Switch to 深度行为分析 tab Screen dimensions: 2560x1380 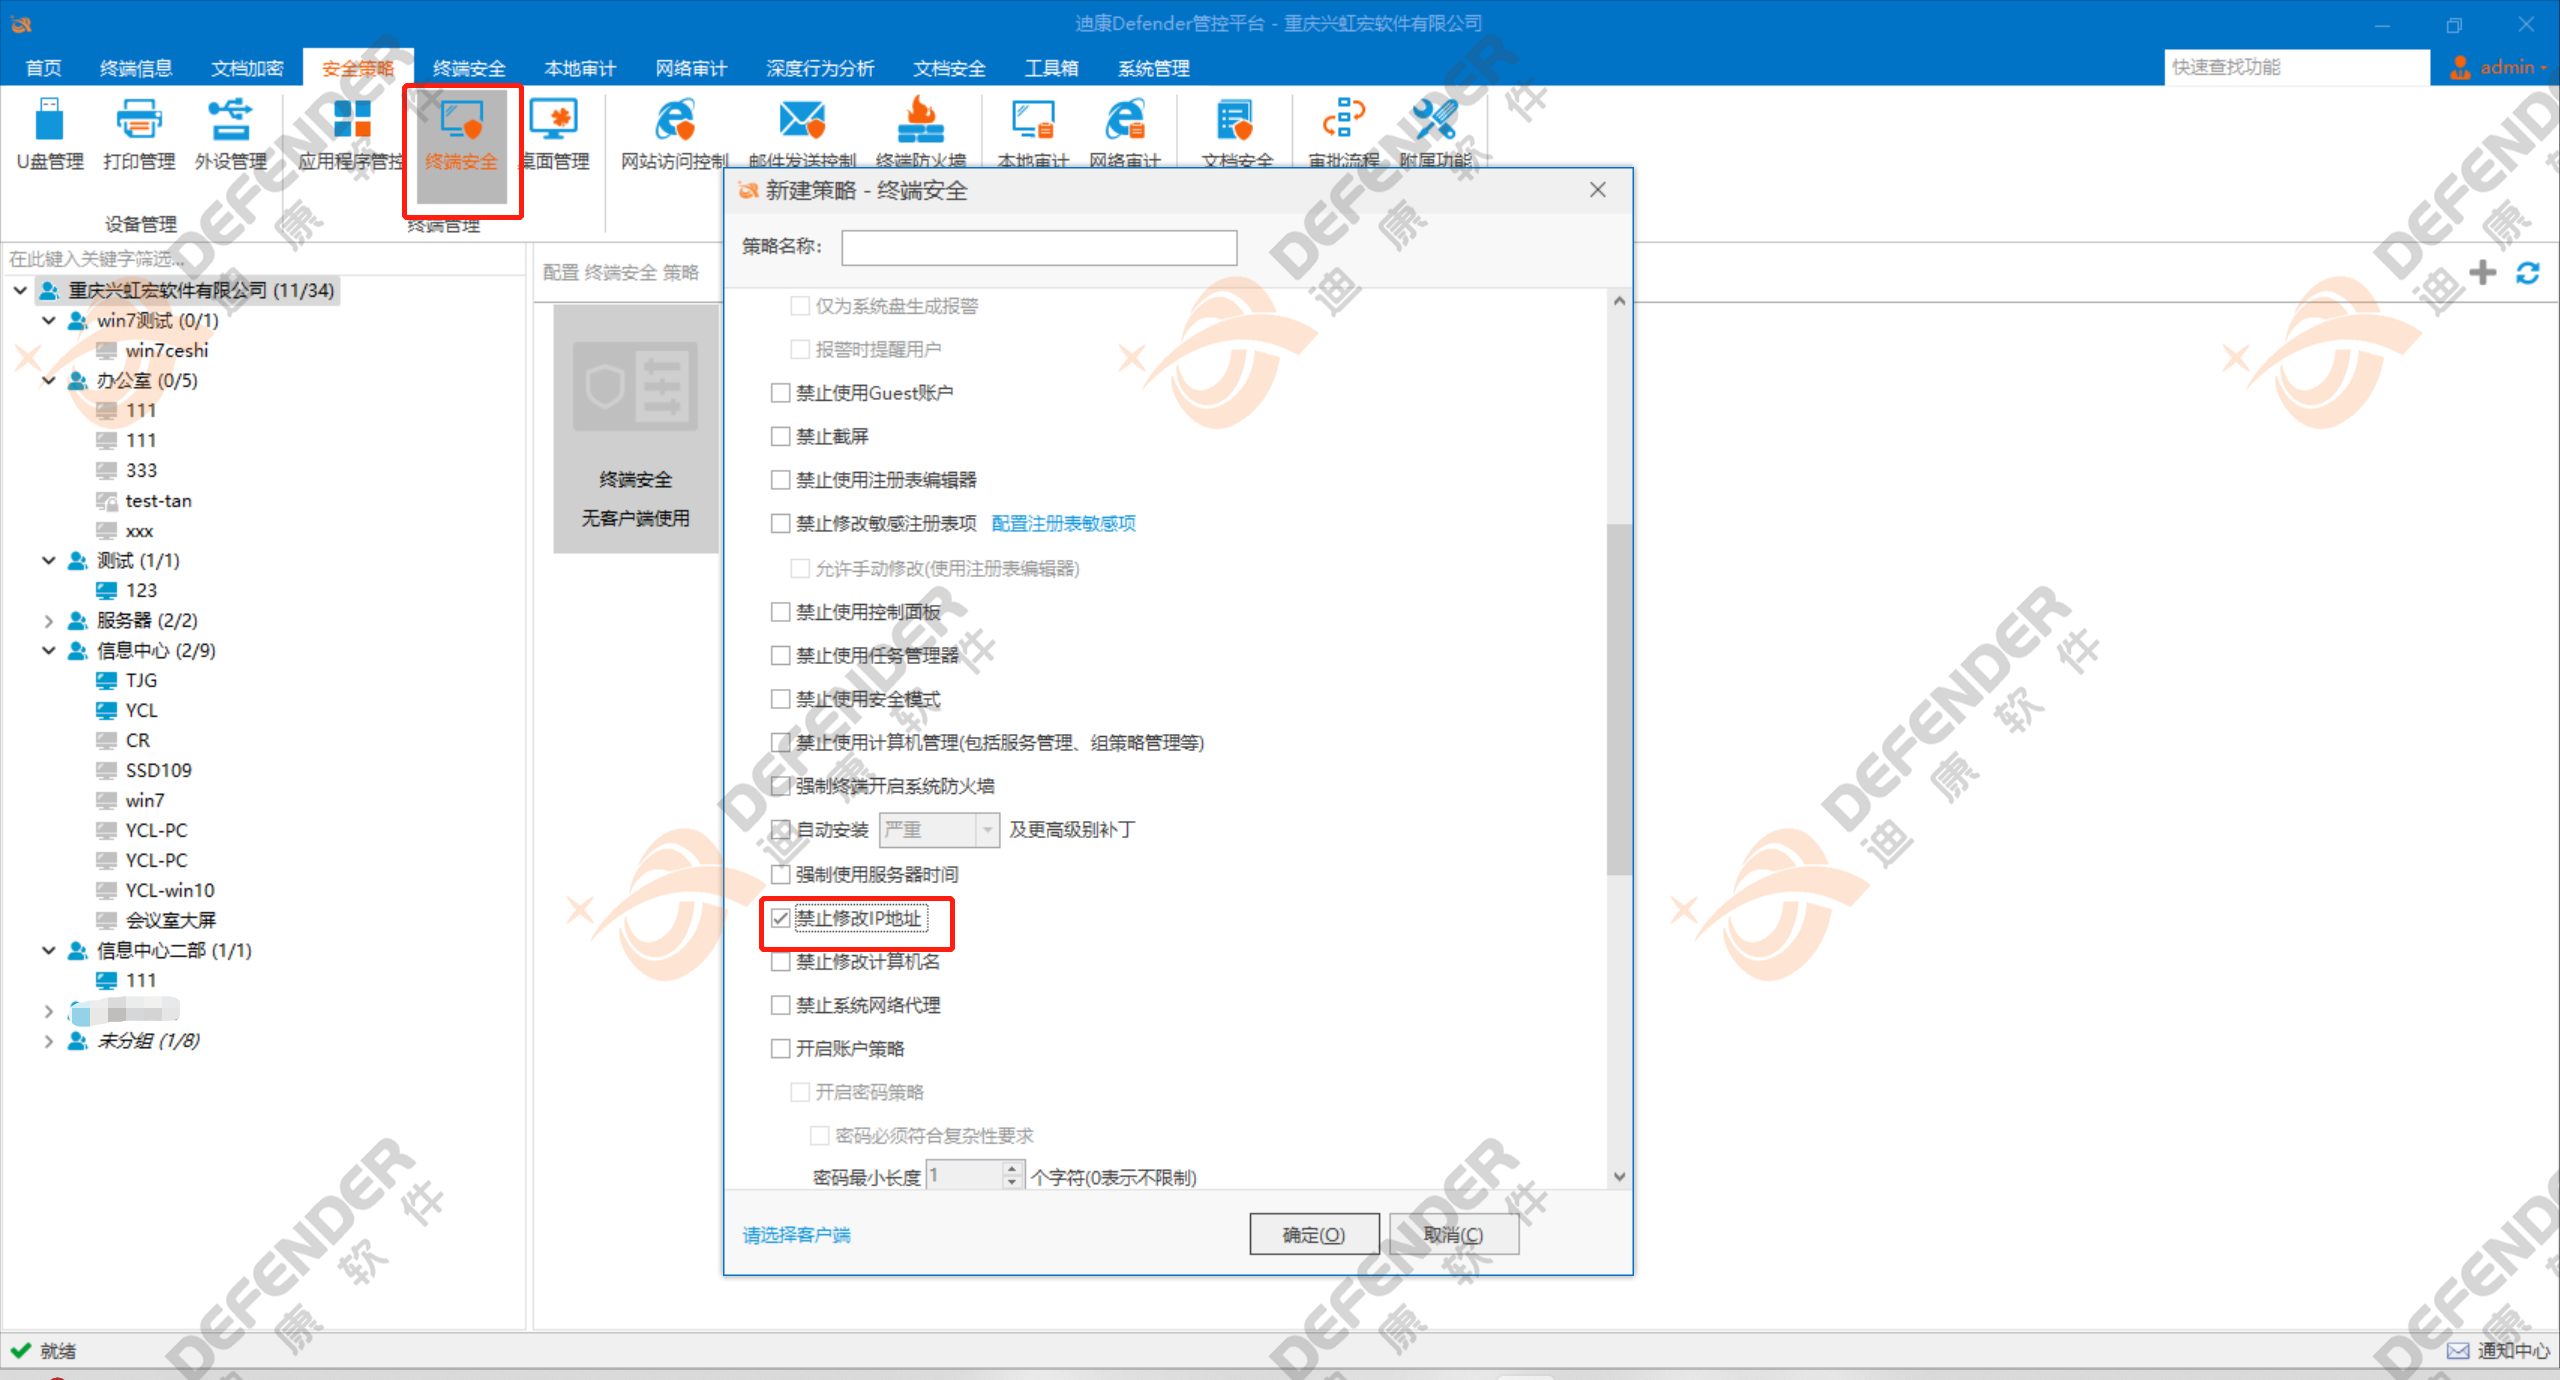click(820, 68)
